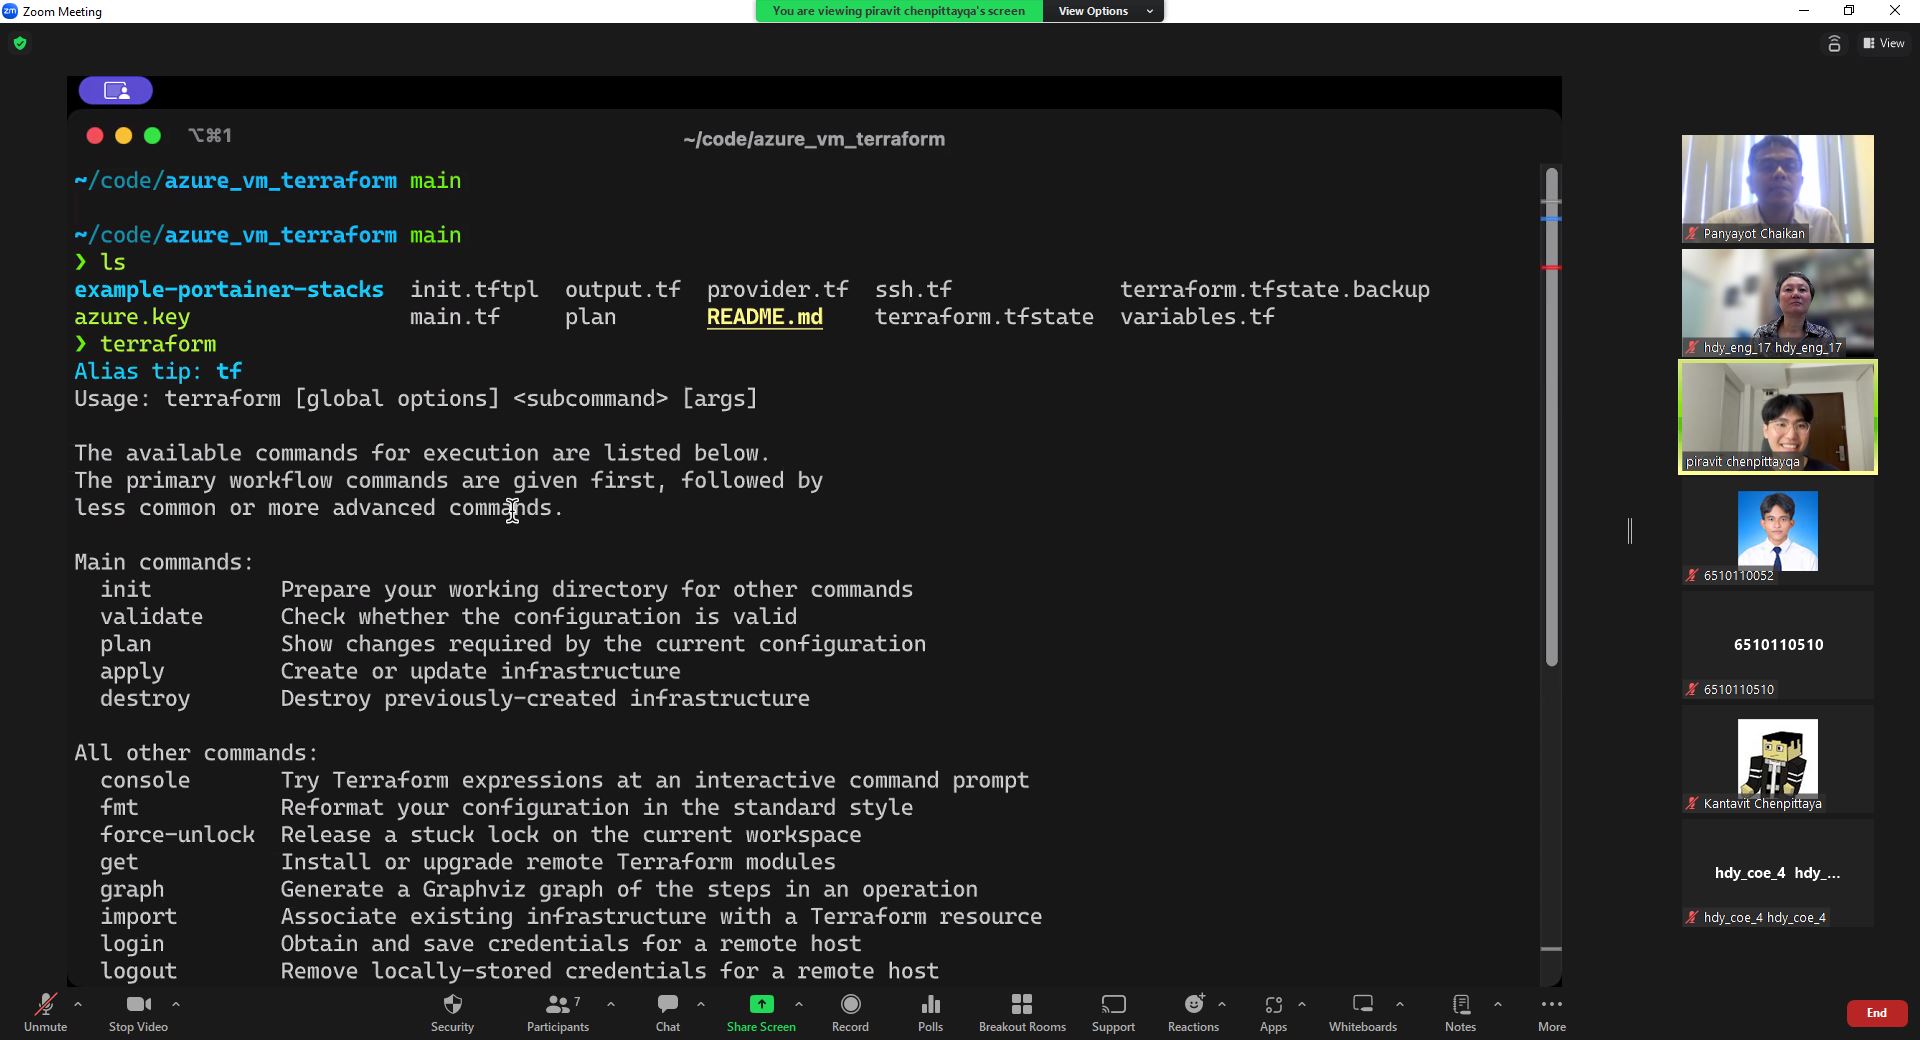Select Panyayot Chaikan's video thumbnail
This screenshot has width=1920, height=1040.
1777,188
